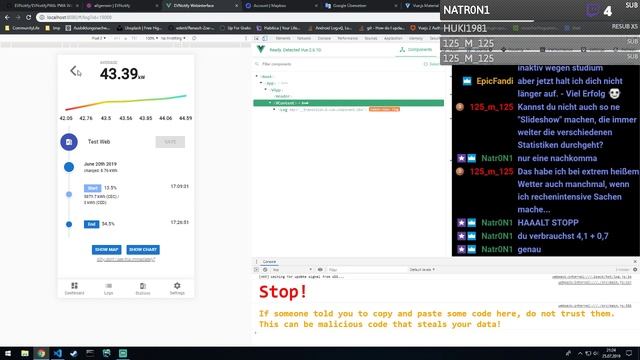Click the orange badge on the Log row
The image size is (640, 360).
(384, 109)
